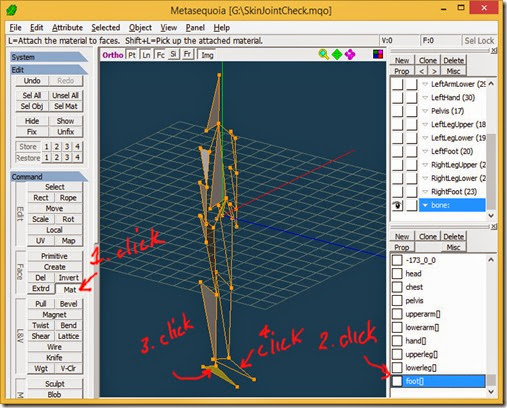The width and height of the screenshot is (507, 408).
Task: Open the Panel menu
Action: point(195,28)
